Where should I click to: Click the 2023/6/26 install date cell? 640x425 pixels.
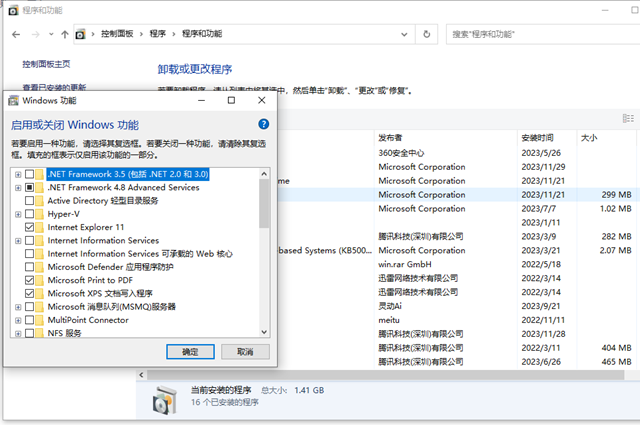[541, 362]
